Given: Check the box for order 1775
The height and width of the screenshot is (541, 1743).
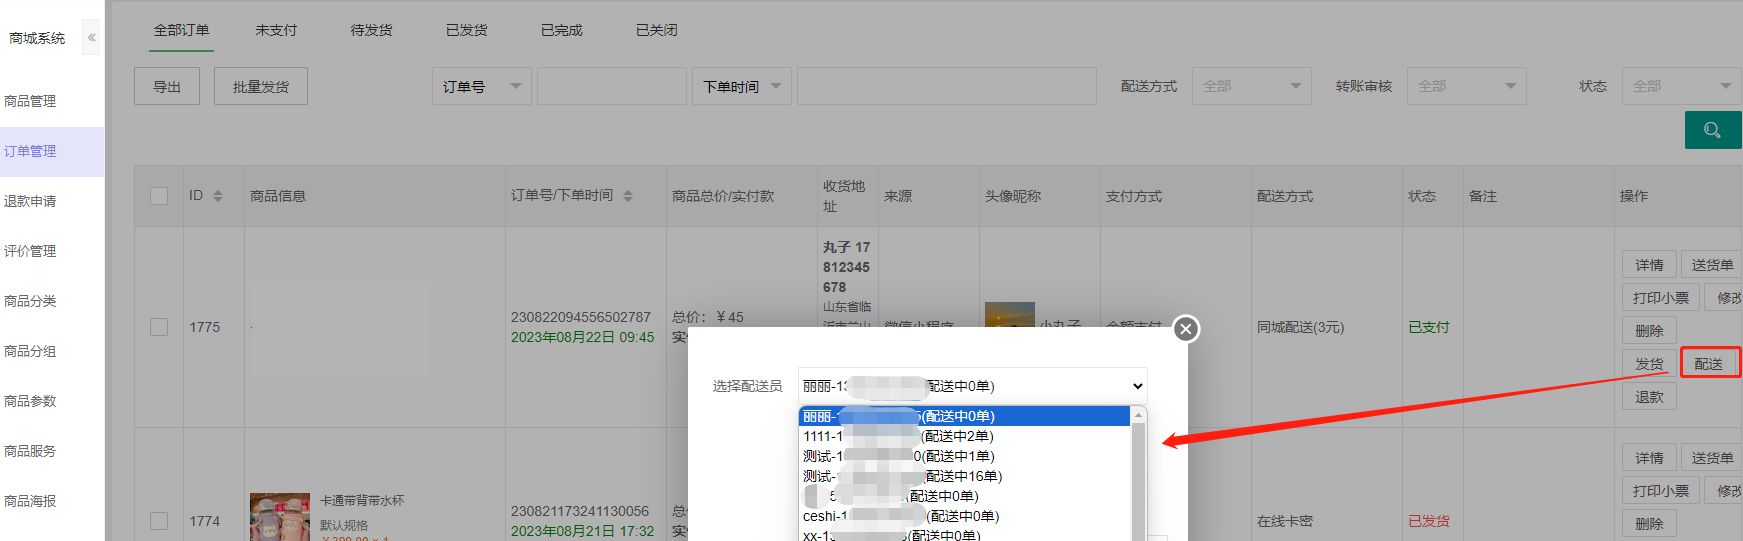Looking at the screenshot, I should [159, 327].
